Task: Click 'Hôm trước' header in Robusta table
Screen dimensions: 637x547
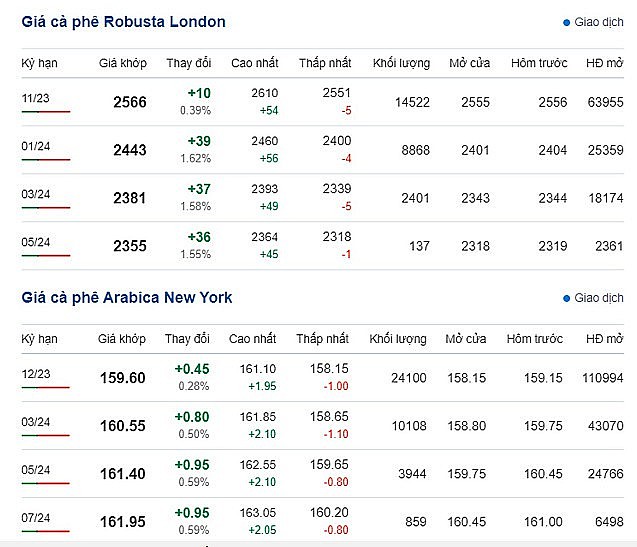Action: click(x=538, y=63)
